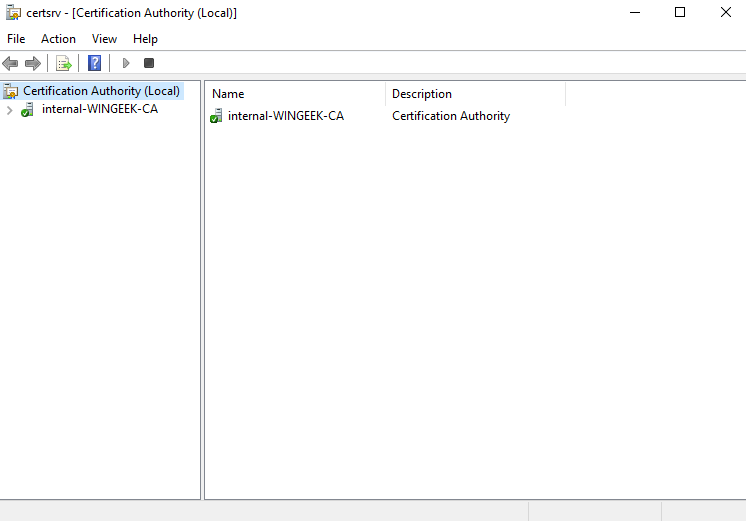This screenshot has height=521, width=746.
Task: Stop the service with the square icon
Action: click(x=149, y=63)
